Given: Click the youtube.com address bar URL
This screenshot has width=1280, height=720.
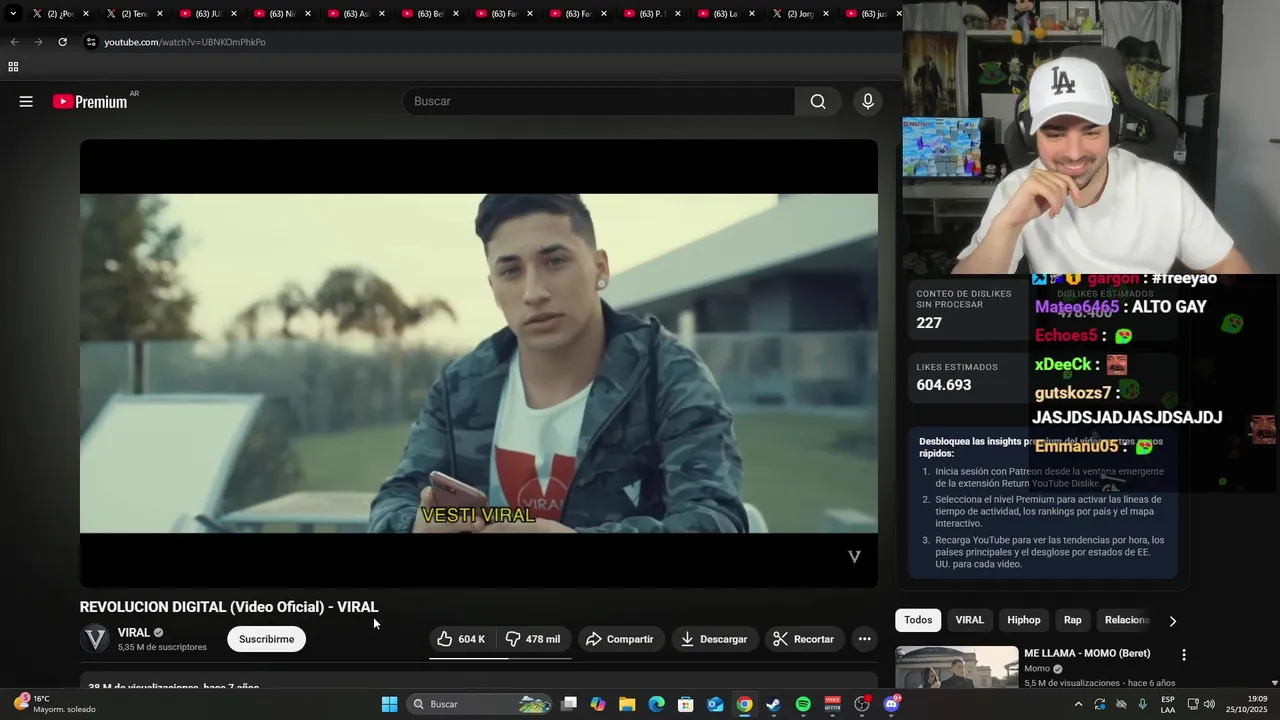Looking at the screenshot, I should coord(185,42).
